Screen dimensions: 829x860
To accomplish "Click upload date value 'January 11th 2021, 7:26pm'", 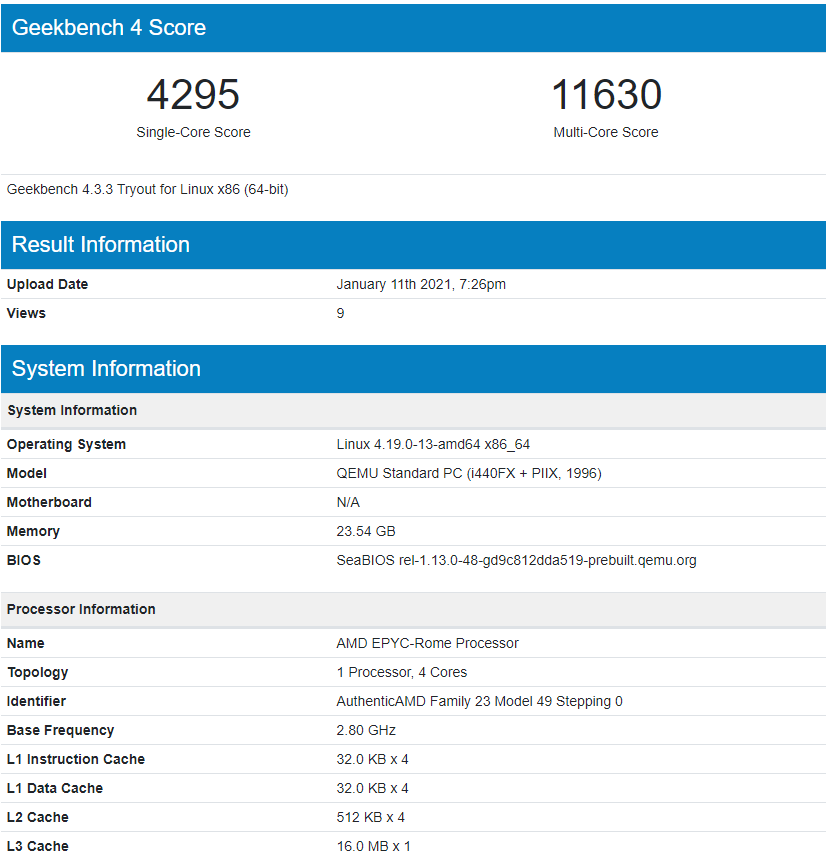I will point(421,284).
